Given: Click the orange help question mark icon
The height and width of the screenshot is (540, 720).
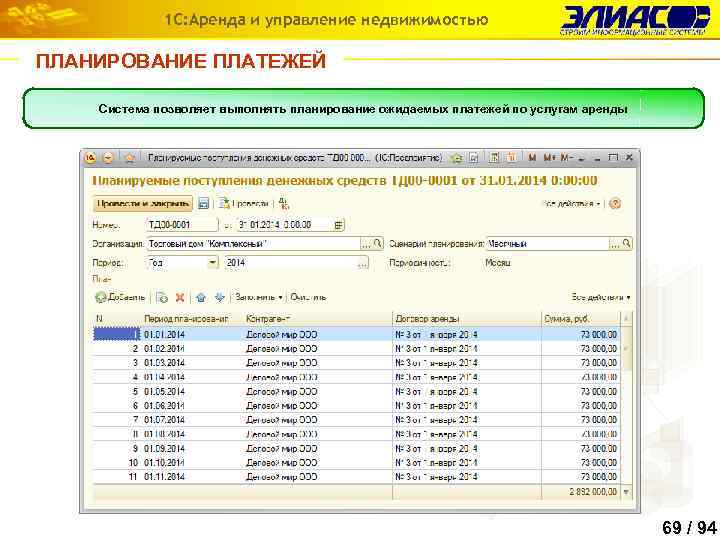Looking at the screenshot, I should click(x=614, y=203).
